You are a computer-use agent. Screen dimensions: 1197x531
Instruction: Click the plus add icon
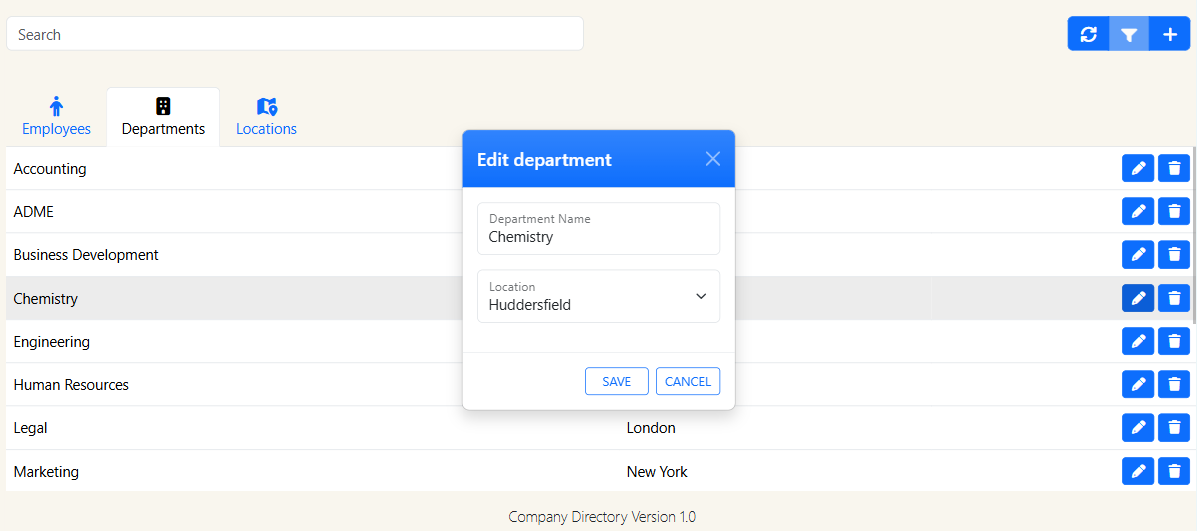coord(1170,34)
